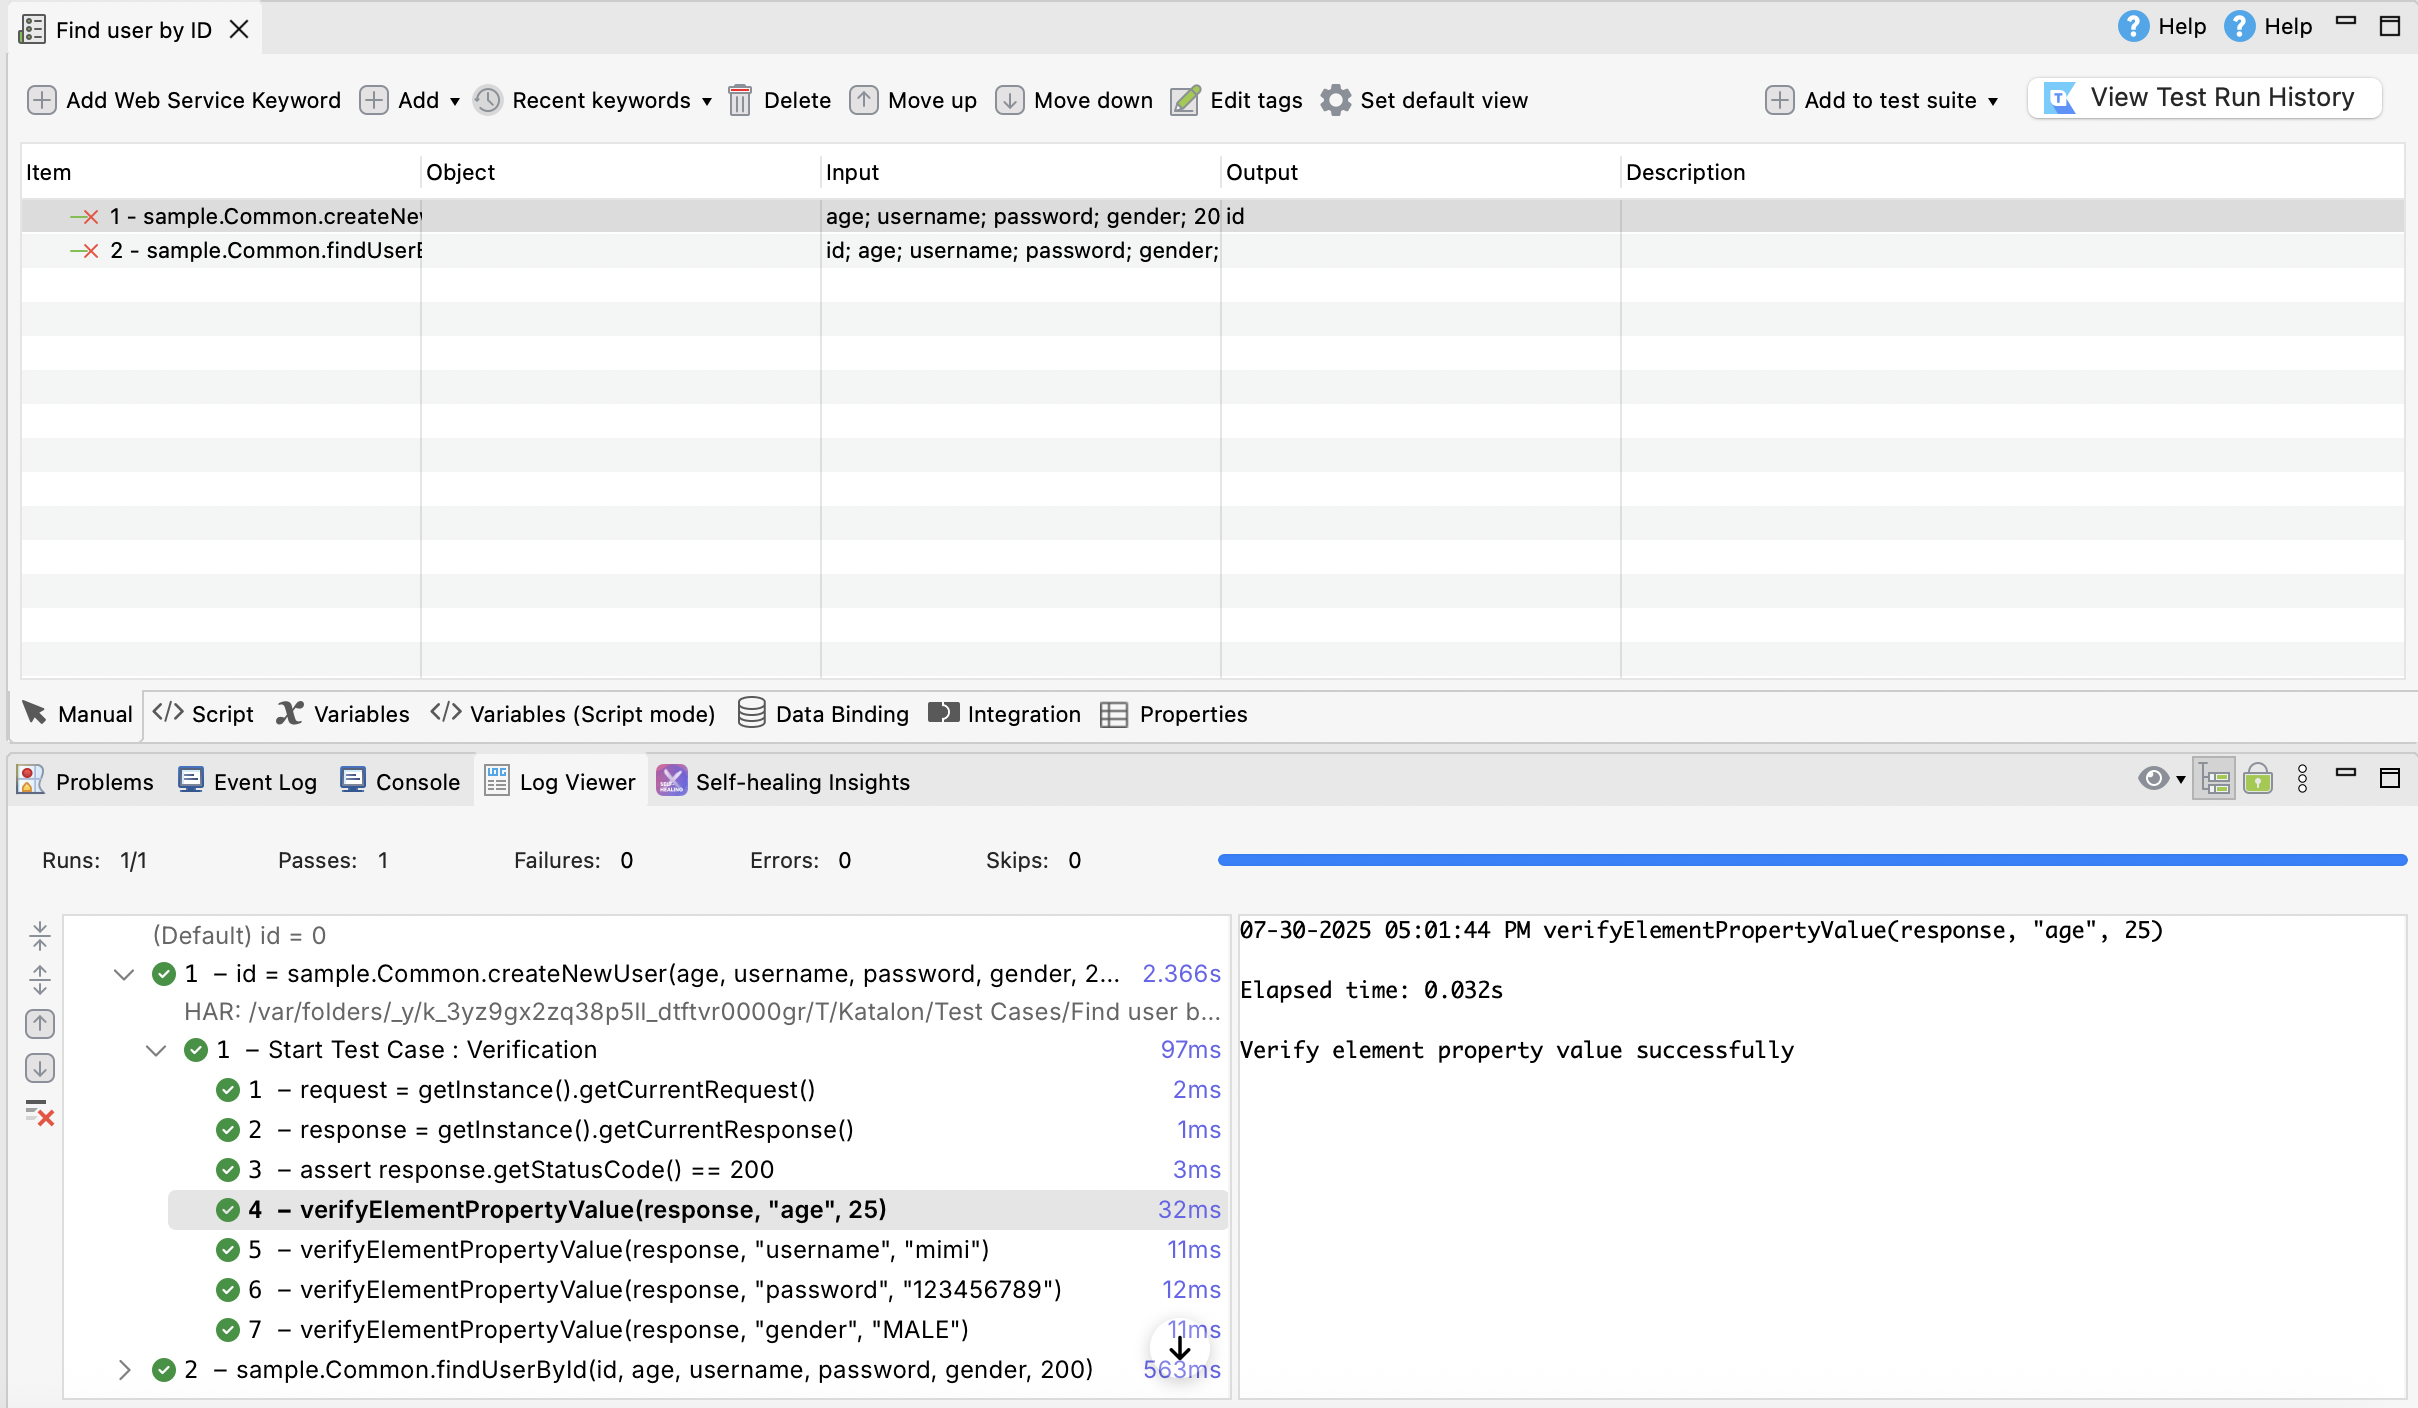Click the Edit tags pencil icon
This screenshot has width=2418, height=1408.
pyautogui.click(x=1185, y=100)
